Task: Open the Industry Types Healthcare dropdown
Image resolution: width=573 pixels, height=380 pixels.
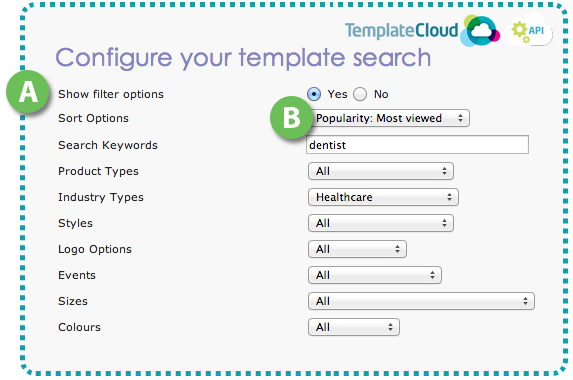Action: (383, 197)
